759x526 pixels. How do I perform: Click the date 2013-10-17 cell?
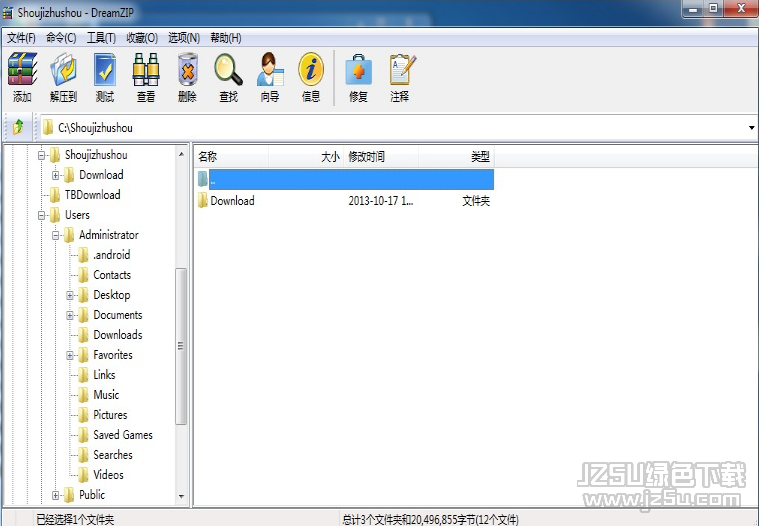tap(380, 201)
